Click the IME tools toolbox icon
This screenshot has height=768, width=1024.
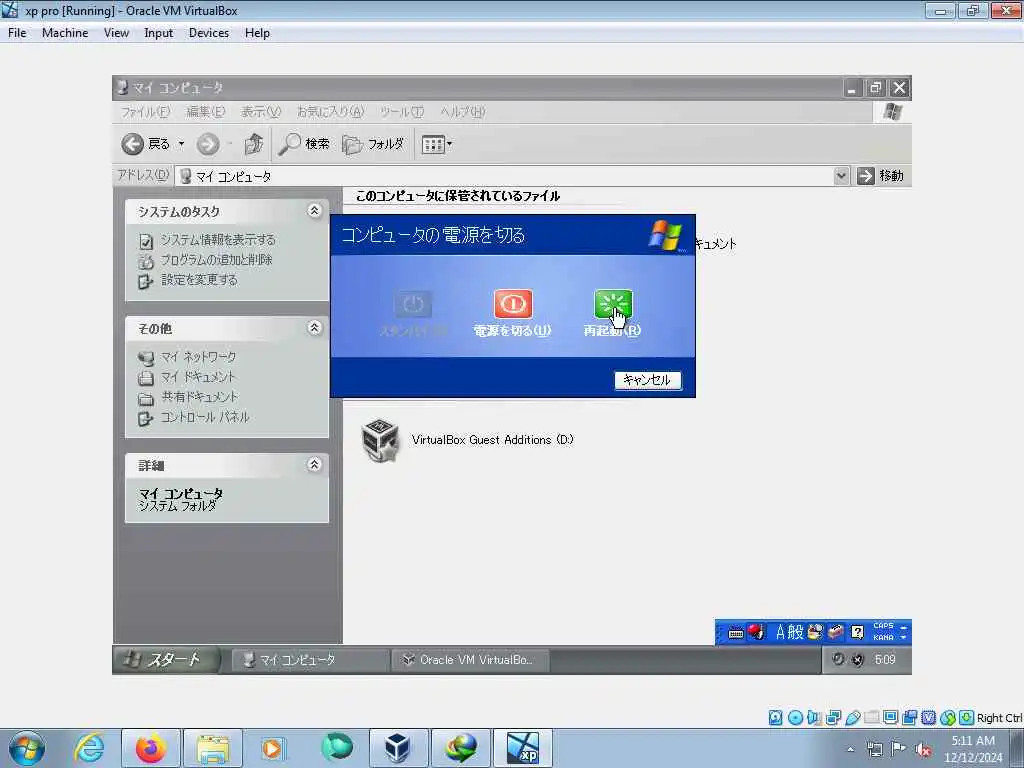pos(836,632)
